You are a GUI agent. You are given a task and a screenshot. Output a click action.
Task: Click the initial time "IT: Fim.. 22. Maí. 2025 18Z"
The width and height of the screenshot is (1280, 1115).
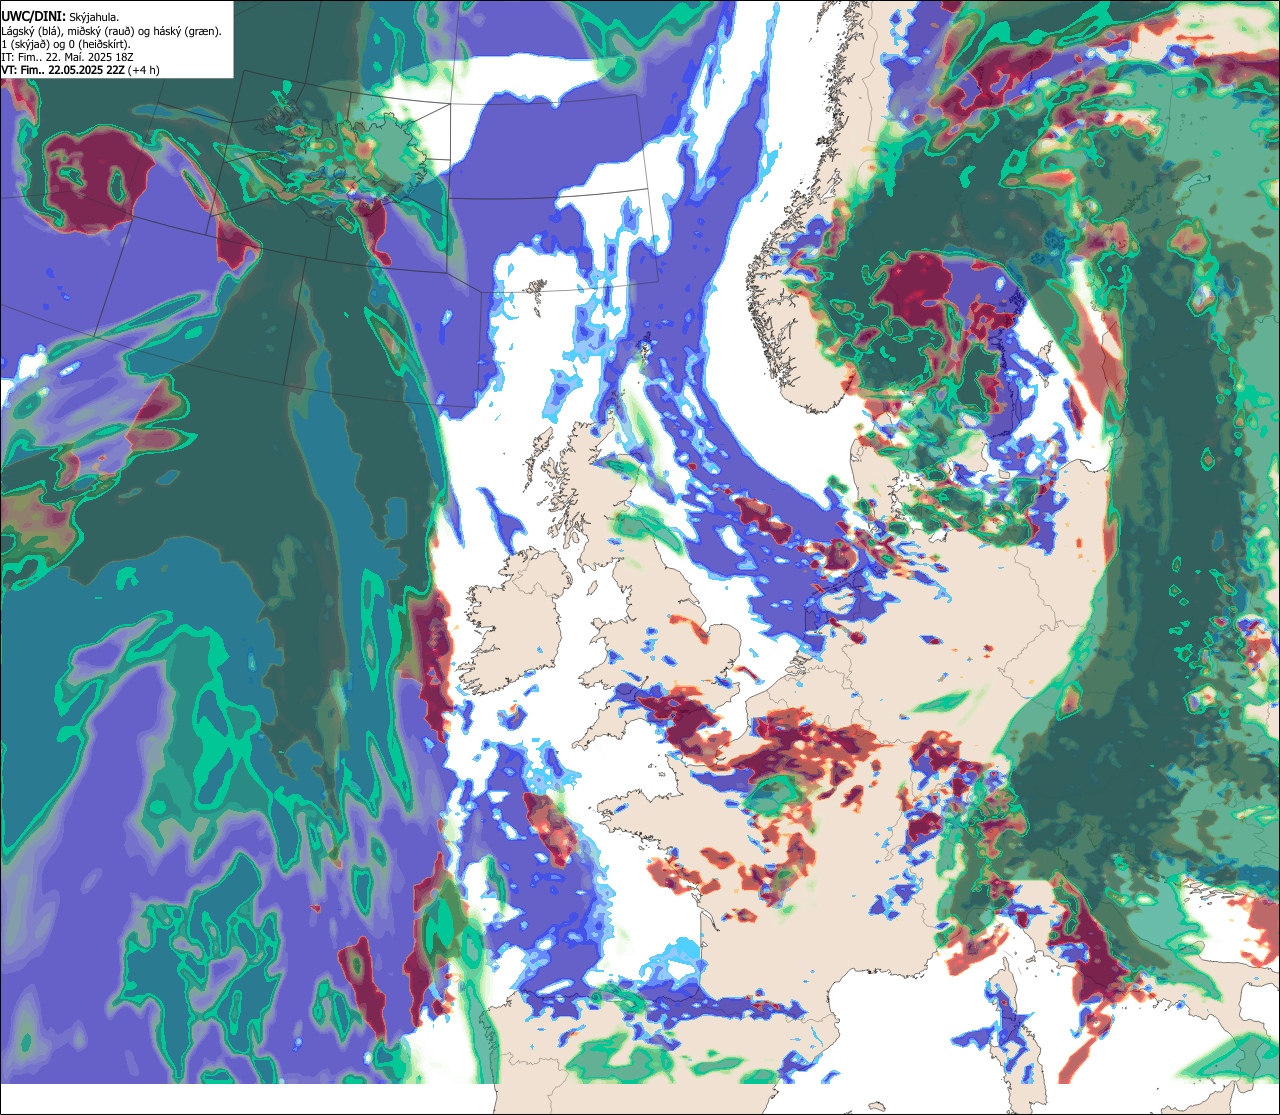coord(68,57)
